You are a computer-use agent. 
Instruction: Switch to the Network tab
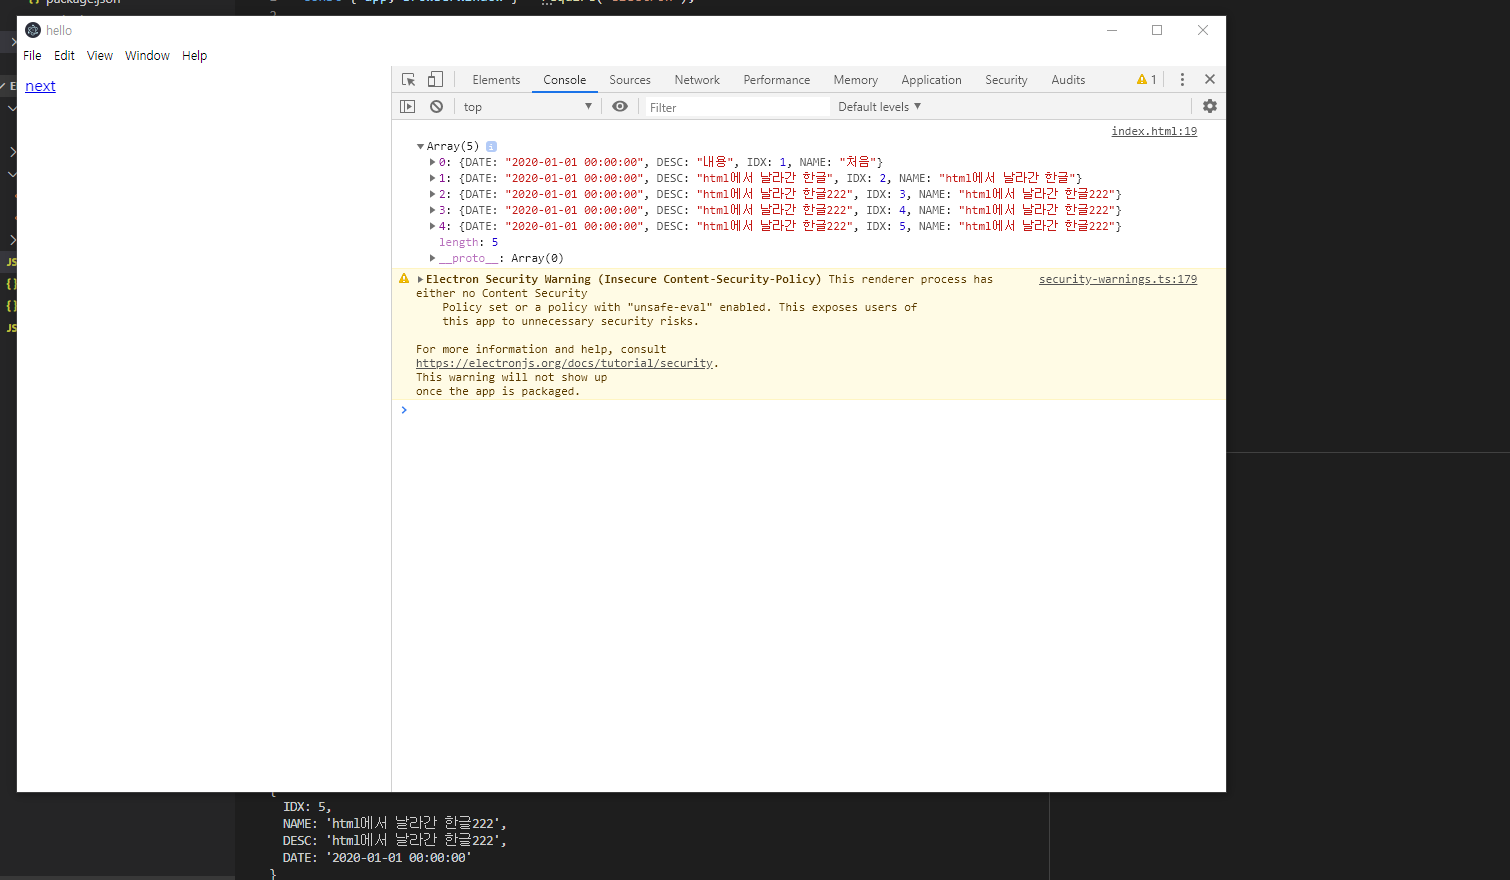click(x=697, y=80)
